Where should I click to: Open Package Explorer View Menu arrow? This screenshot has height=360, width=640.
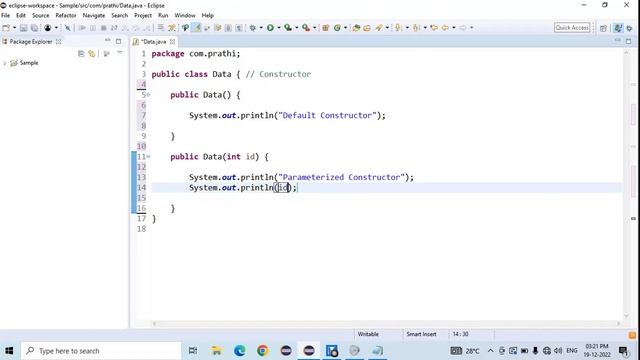pyautogui.click(x=120, y=53)
